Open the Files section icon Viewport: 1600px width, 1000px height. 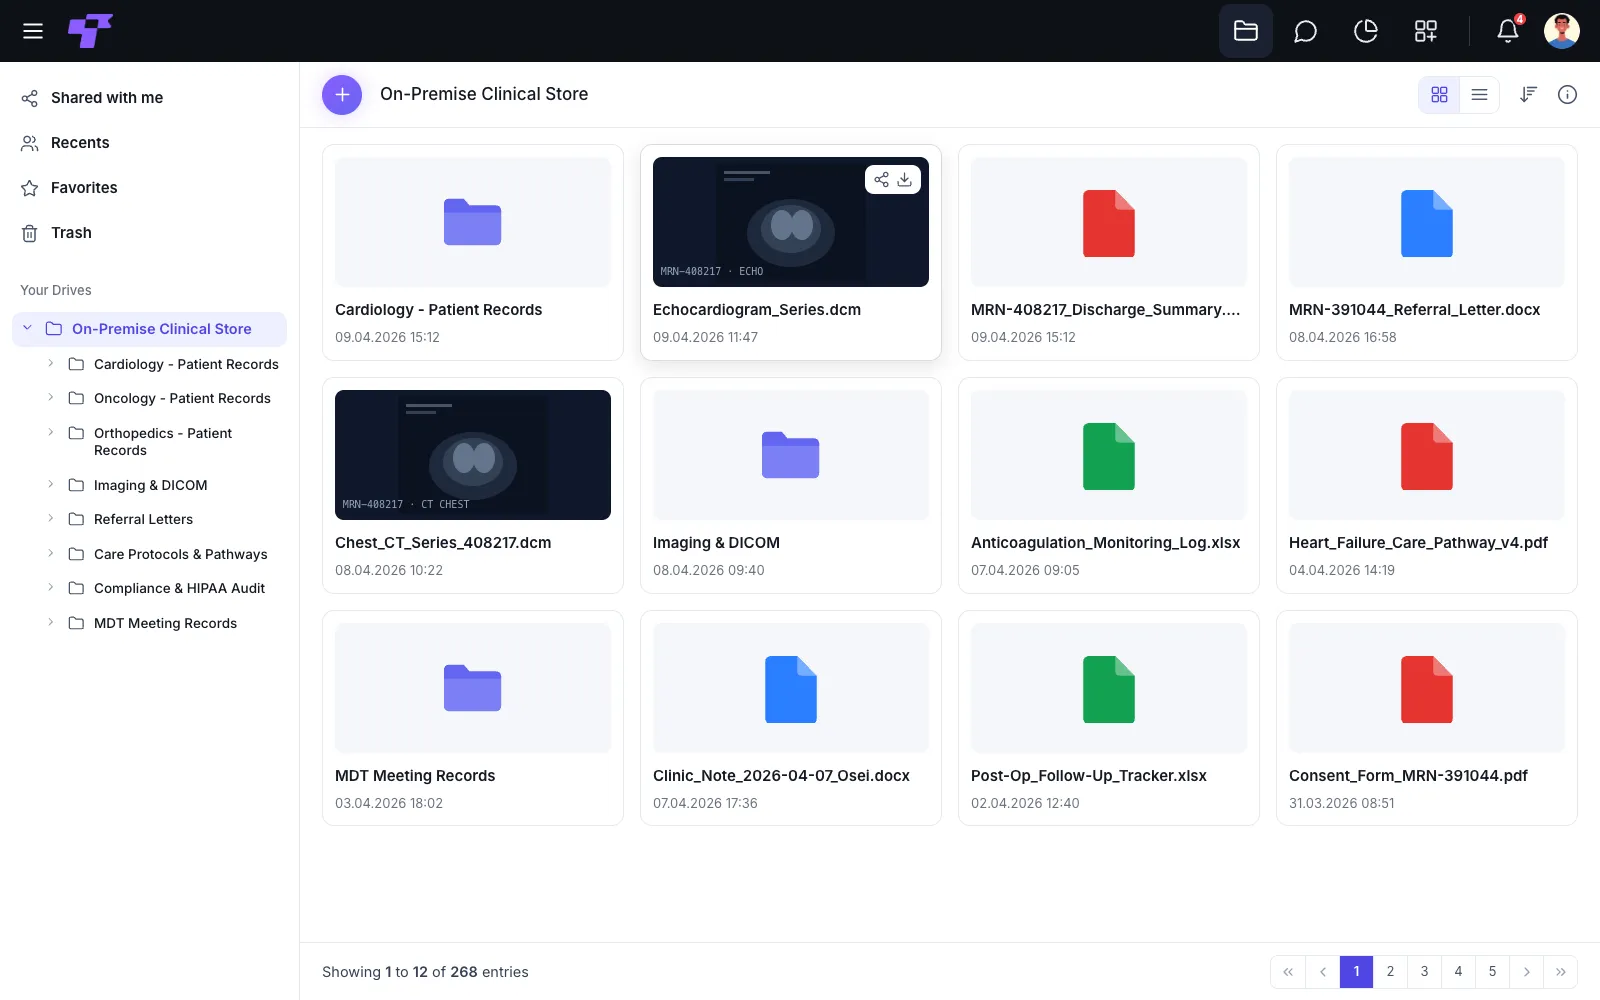pyautogui.click(x=1245, y=31)
